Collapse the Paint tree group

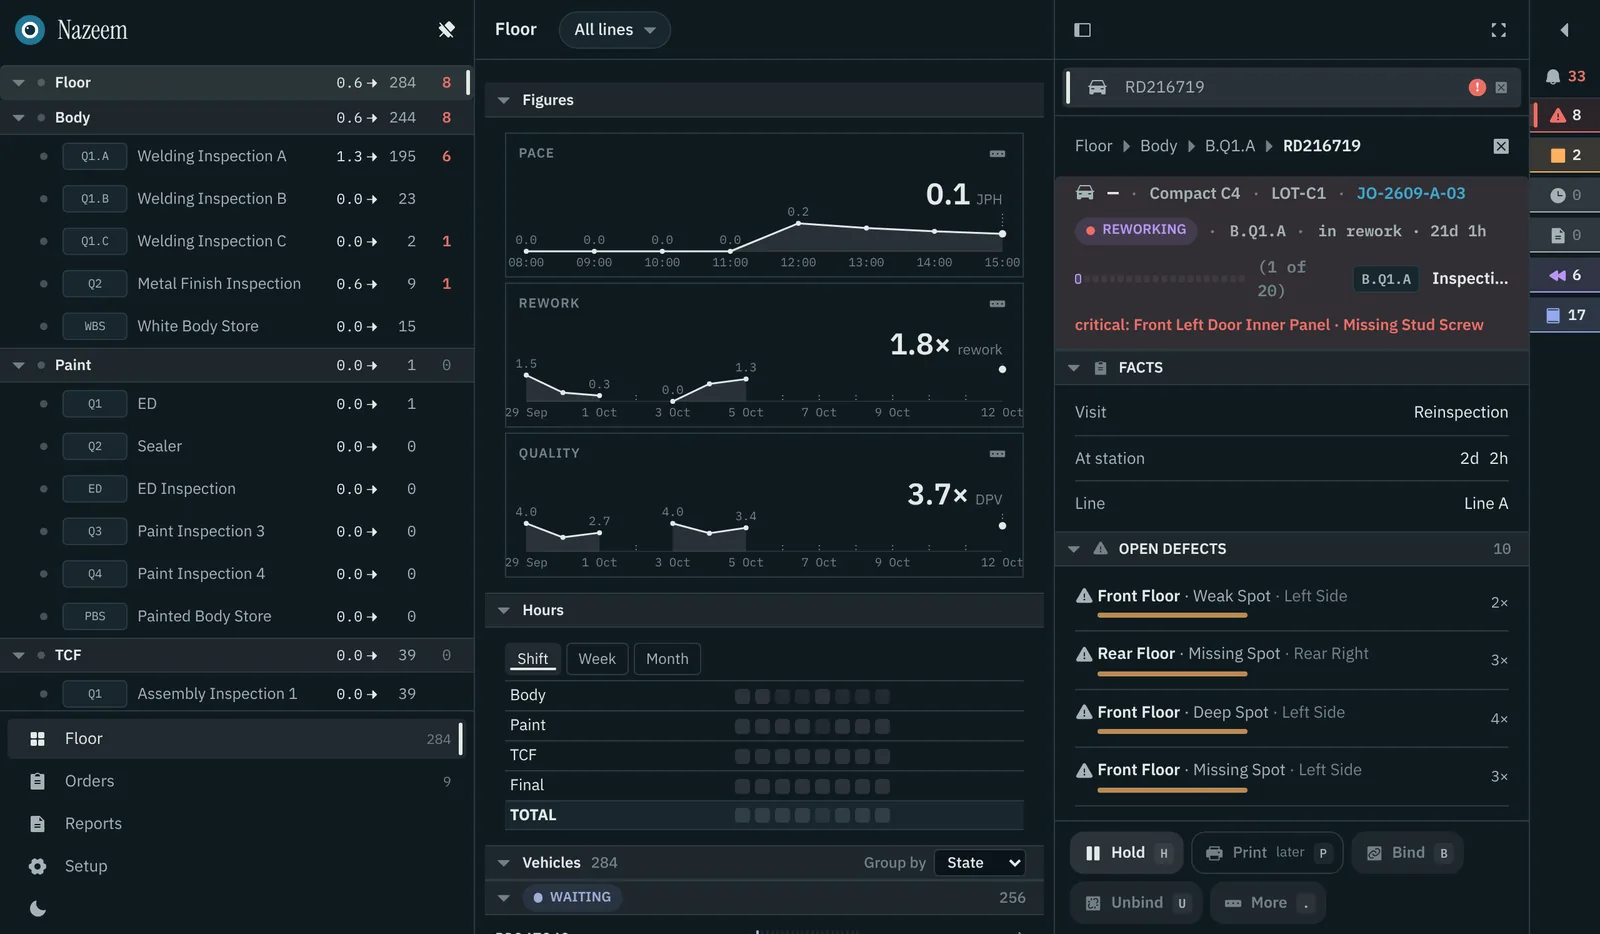pyautogui.click(x=18, y=366)
